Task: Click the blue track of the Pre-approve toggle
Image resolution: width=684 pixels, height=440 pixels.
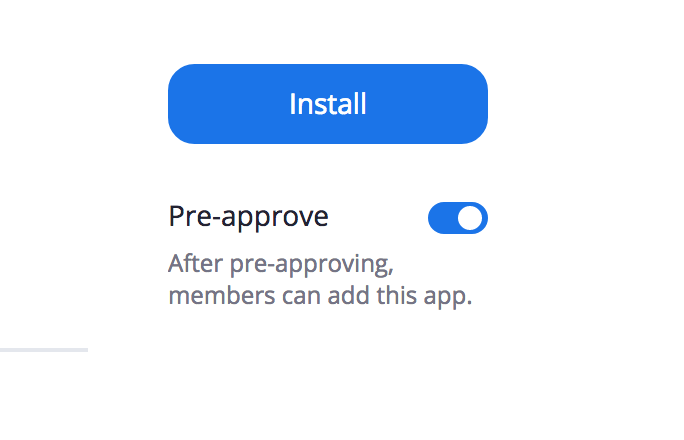Action: click(x=442, y=218)
